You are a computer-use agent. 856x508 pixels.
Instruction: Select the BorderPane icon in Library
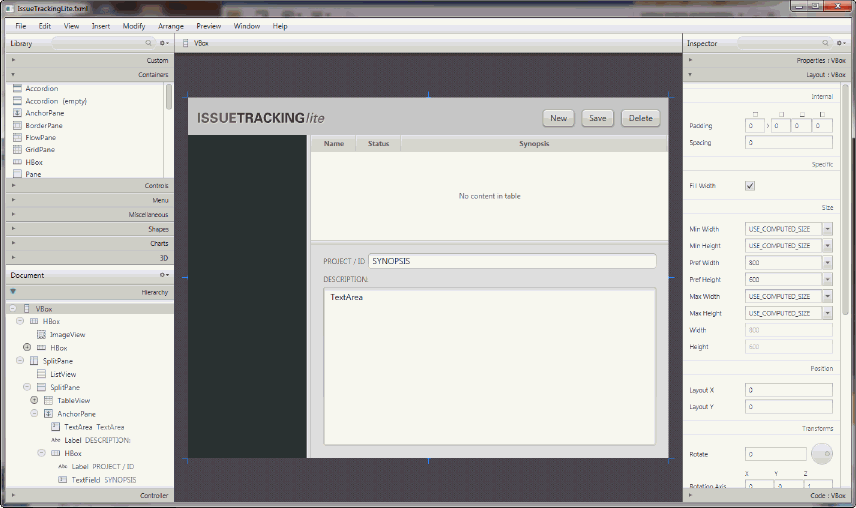tap(17, 125)
